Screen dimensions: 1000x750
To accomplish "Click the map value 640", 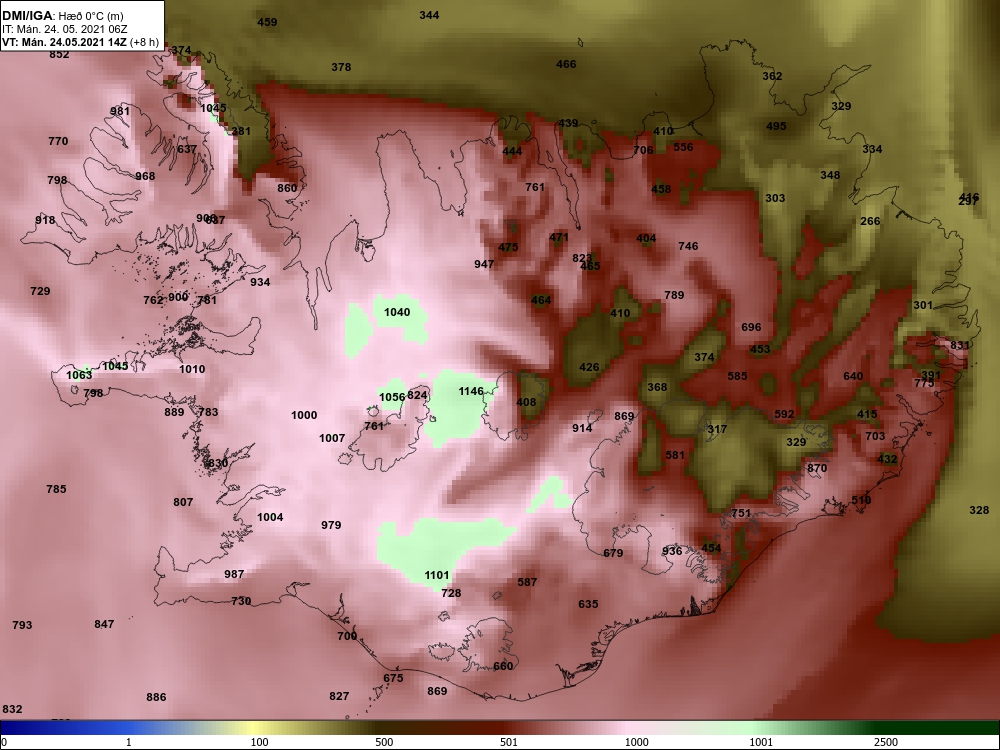I will point(853,376).
